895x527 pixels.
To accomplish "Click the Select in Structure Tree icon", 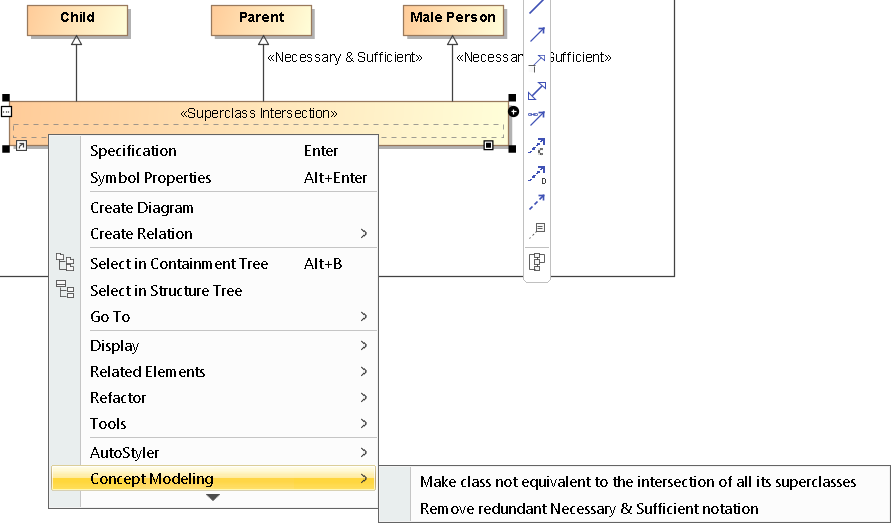I will click(x=65, y=290).
